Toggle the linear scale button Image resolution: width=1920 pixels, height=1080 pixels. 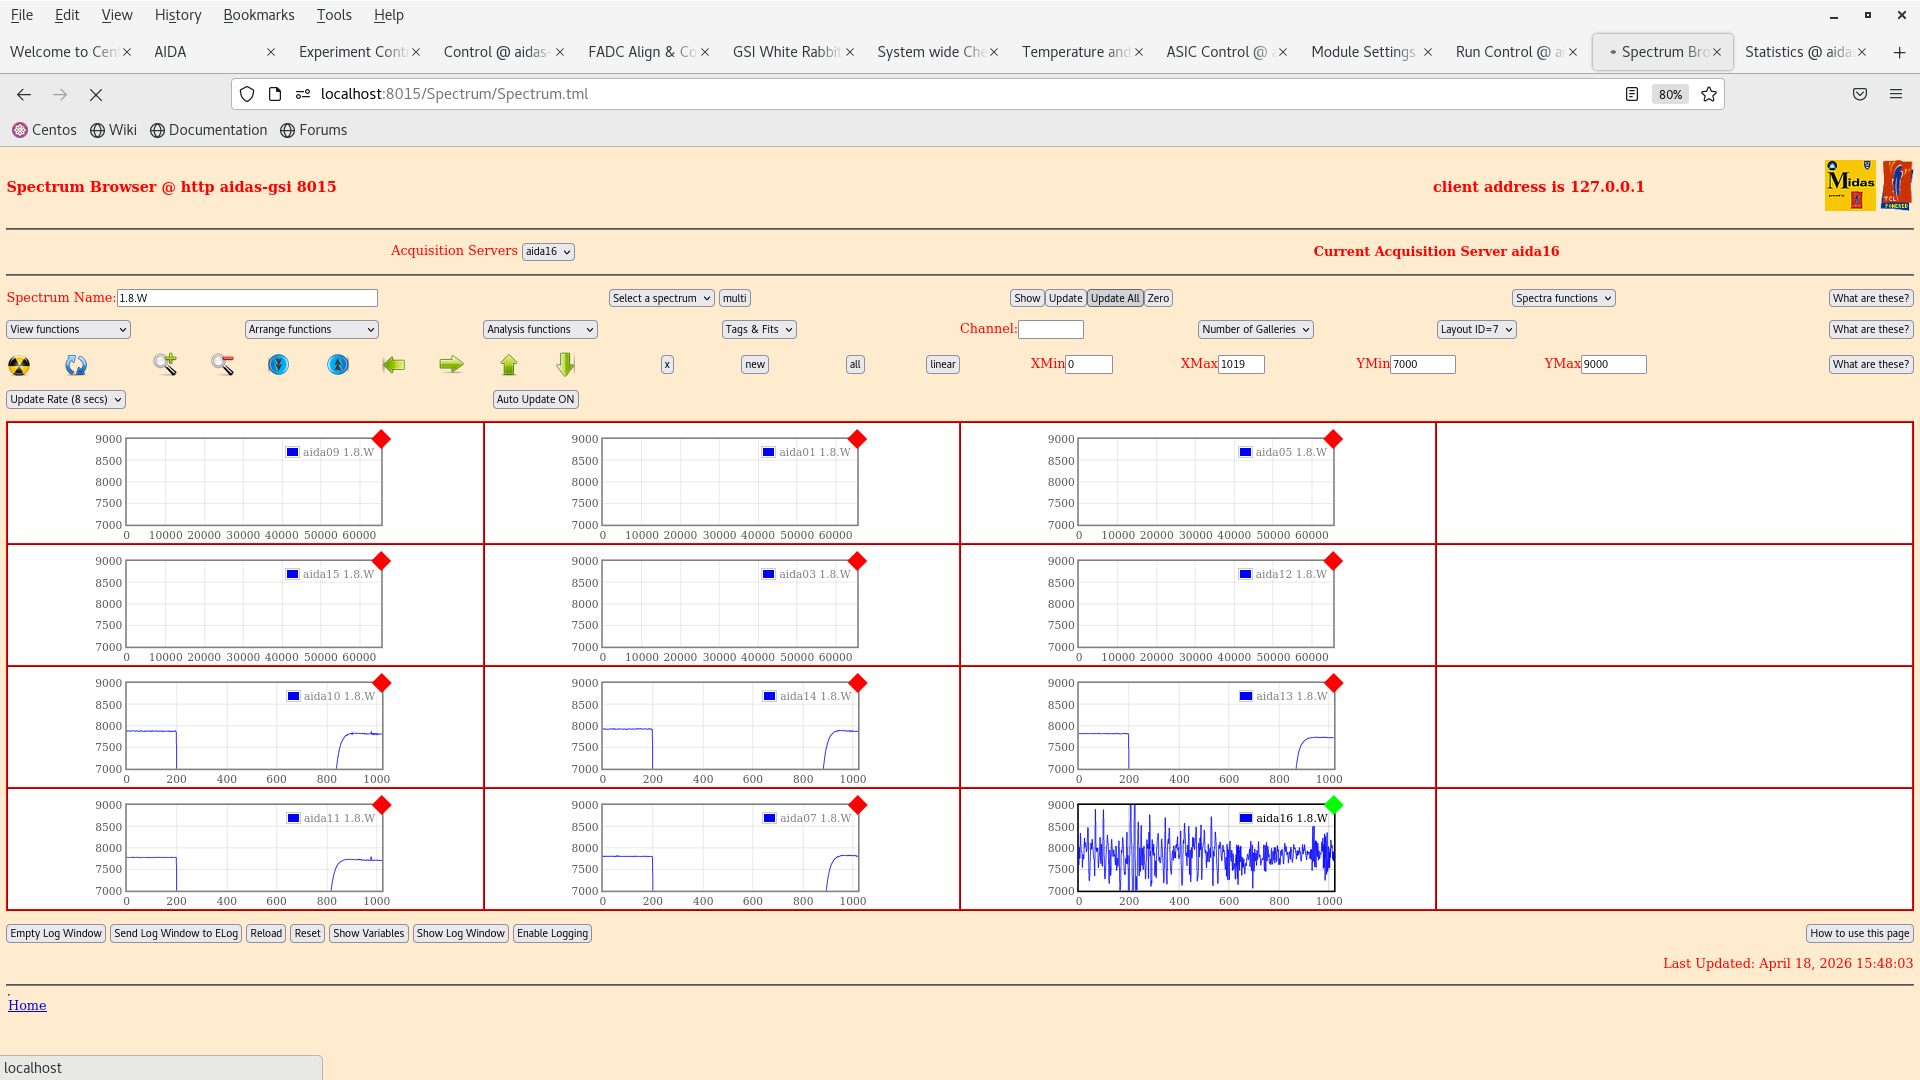(942, 365)
